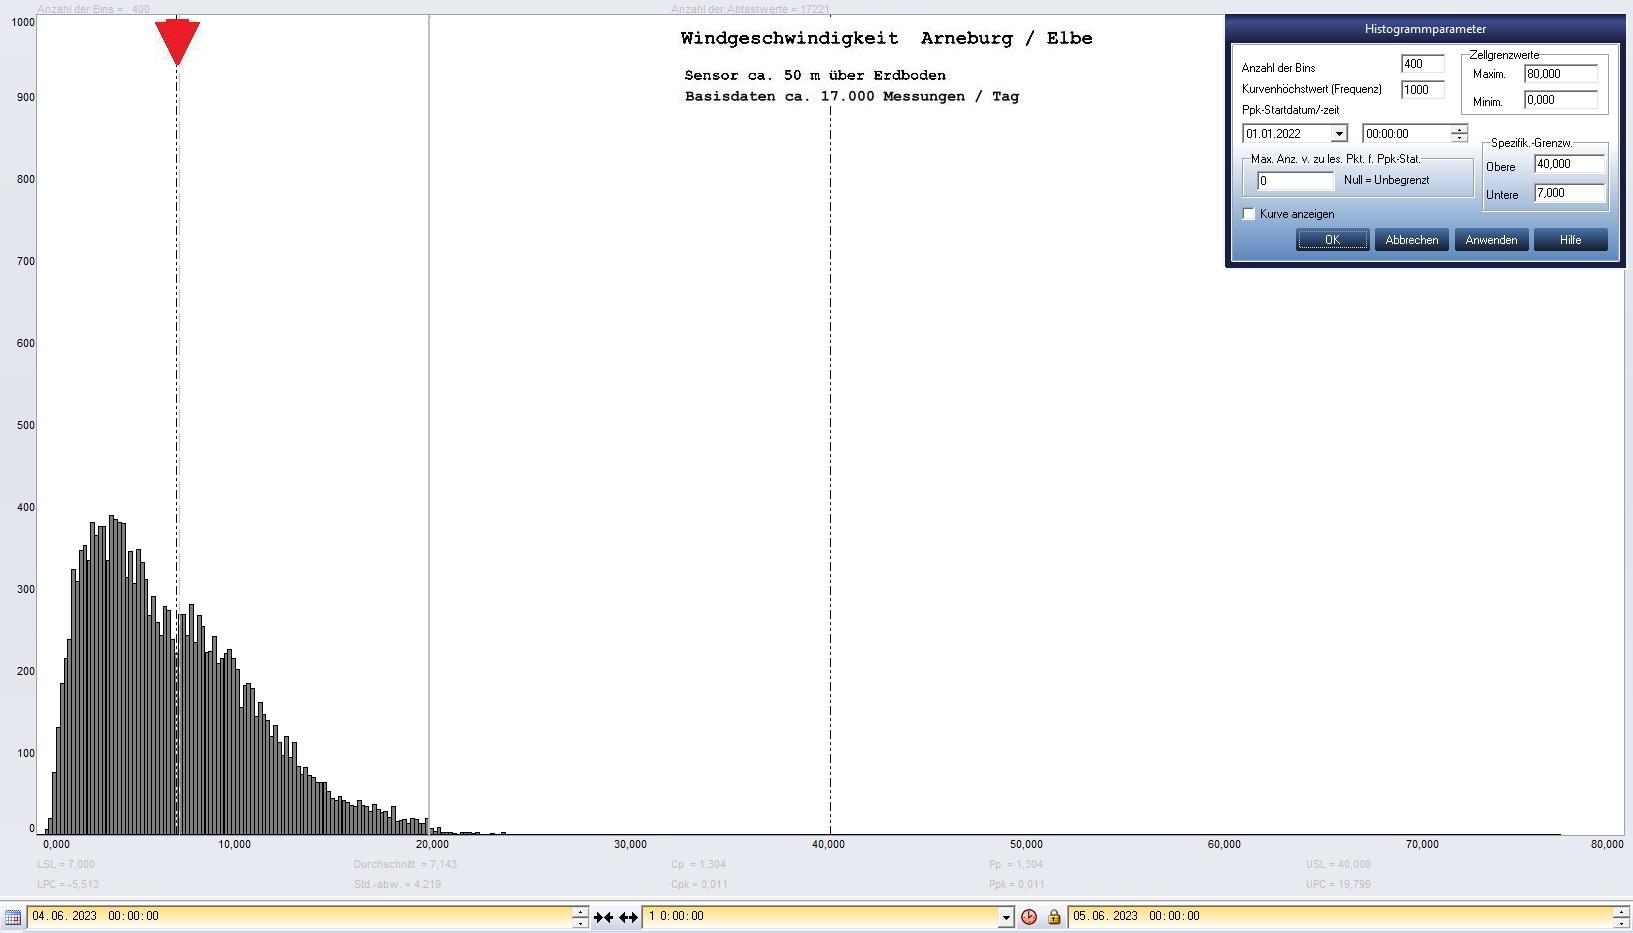This screenshot has height=933, width=1633.
Task: Focus the Untere specification limit field
Action: point(1568,193)
